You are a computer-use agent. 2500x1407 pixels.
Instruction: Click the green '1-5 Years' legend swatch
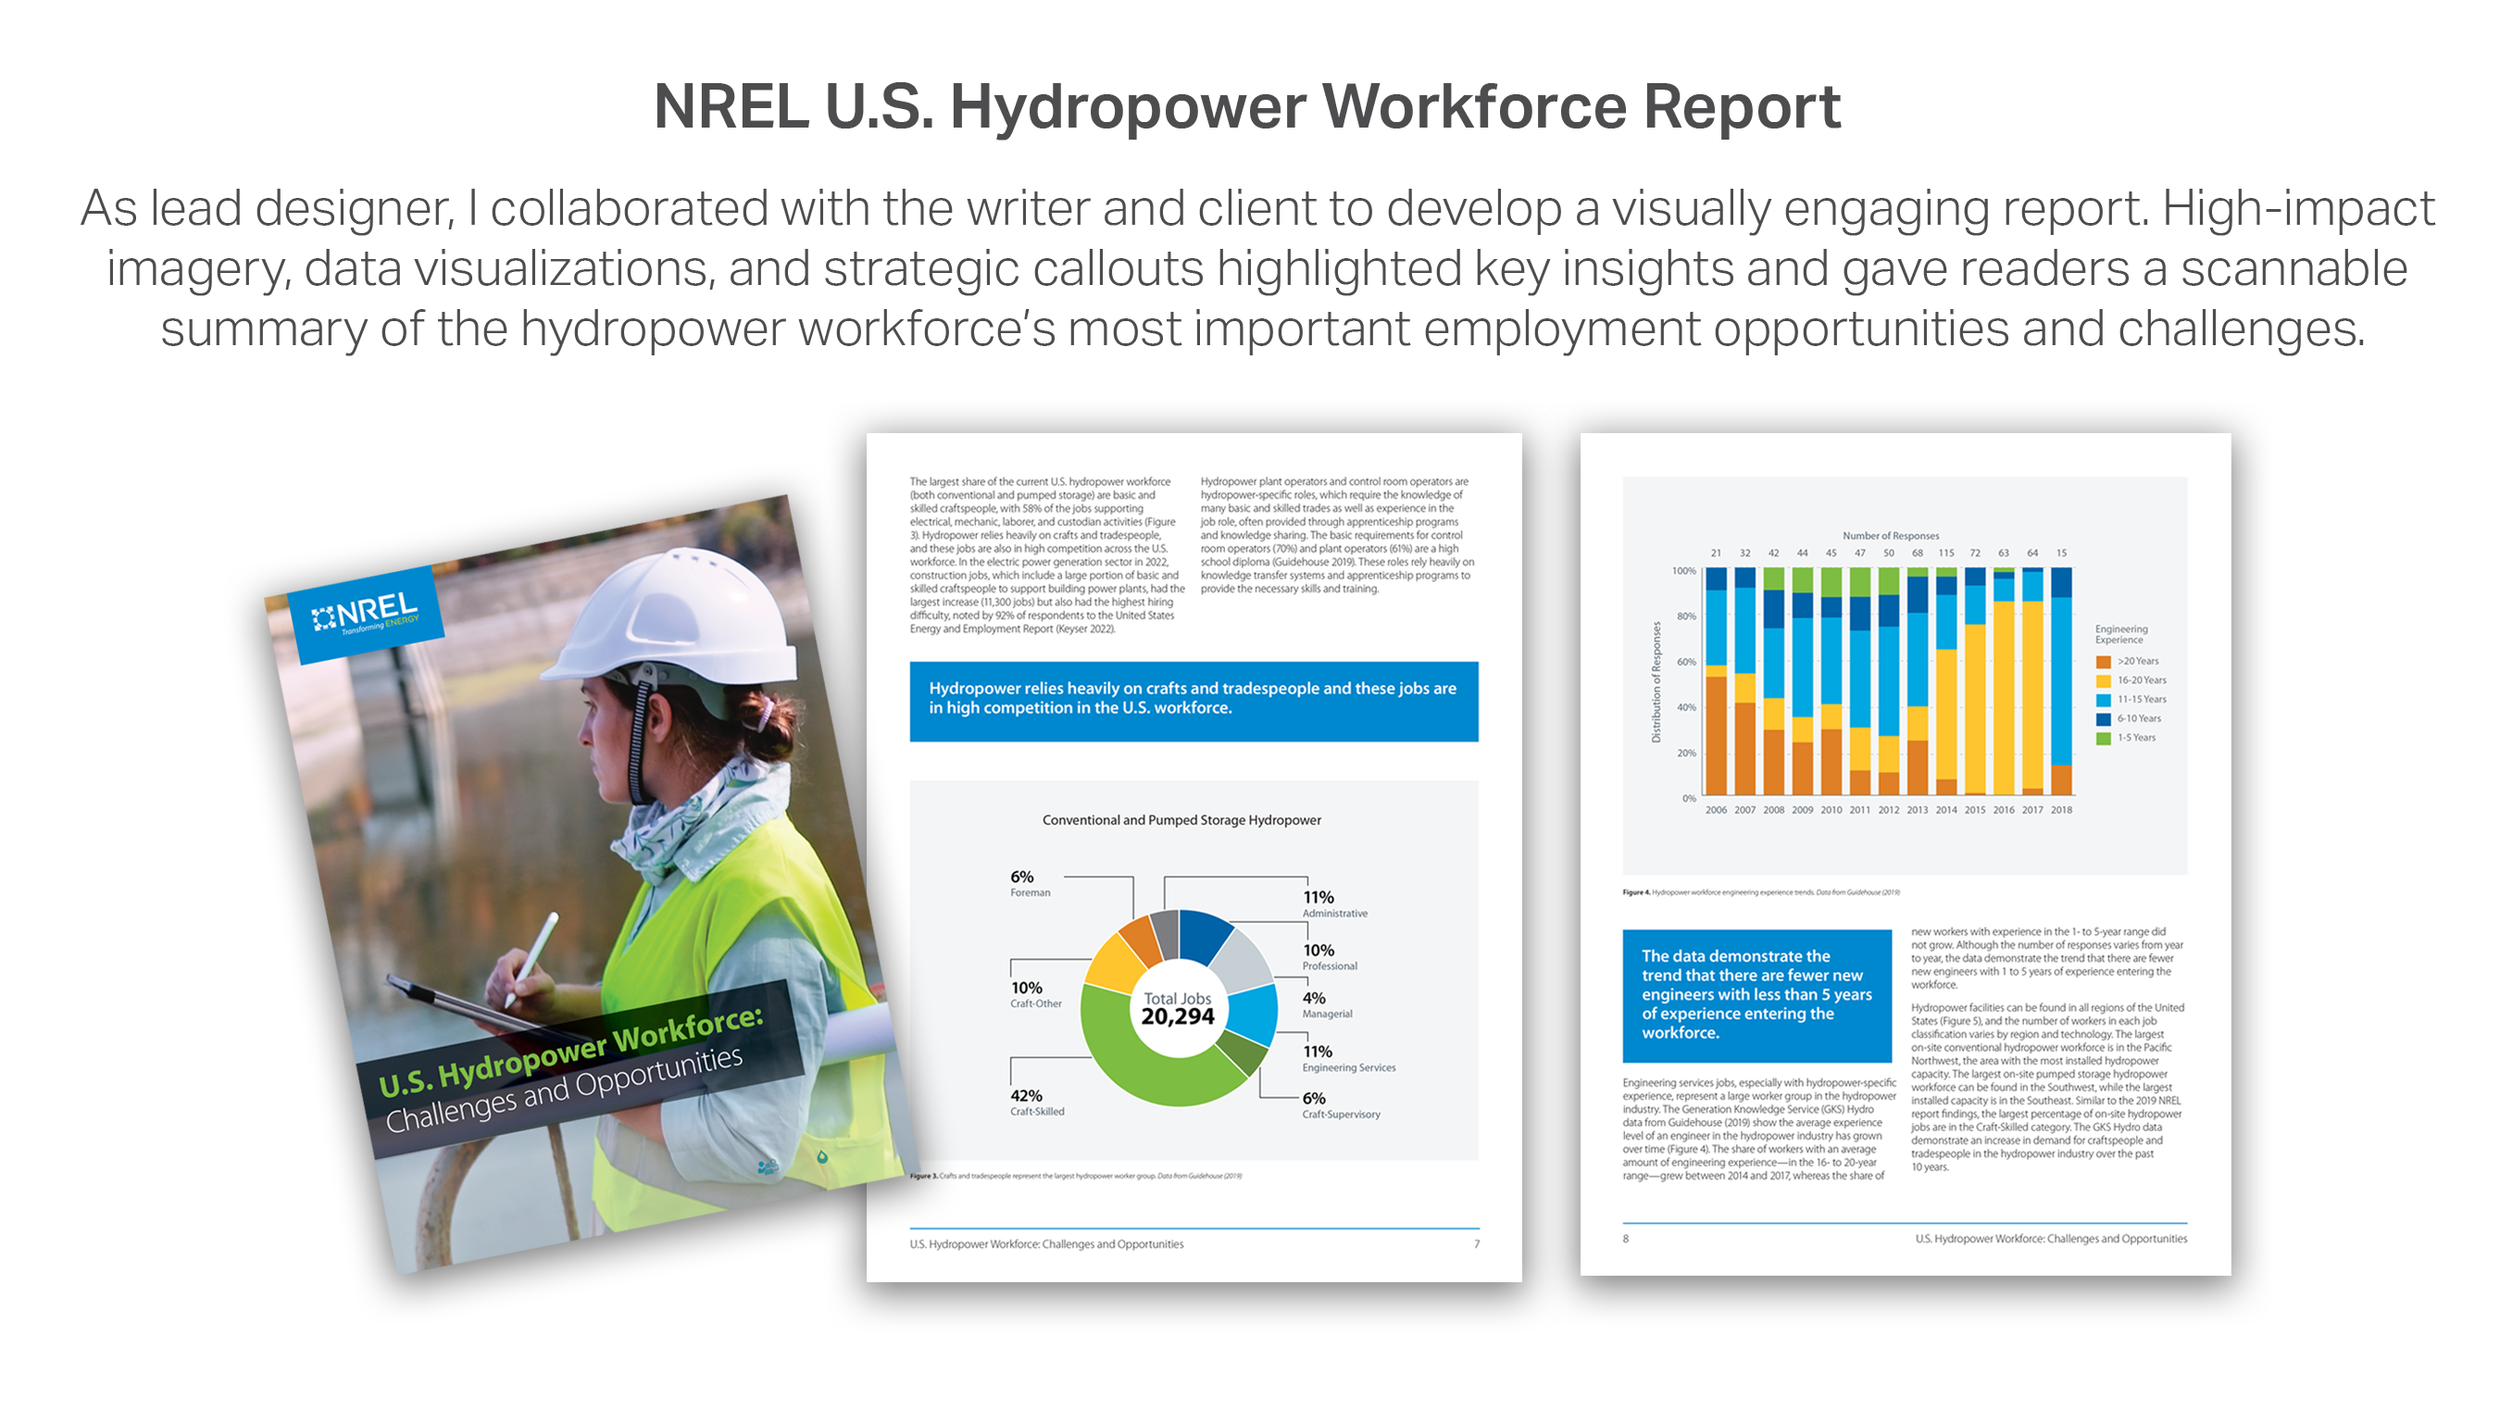tap(2103, 738)
